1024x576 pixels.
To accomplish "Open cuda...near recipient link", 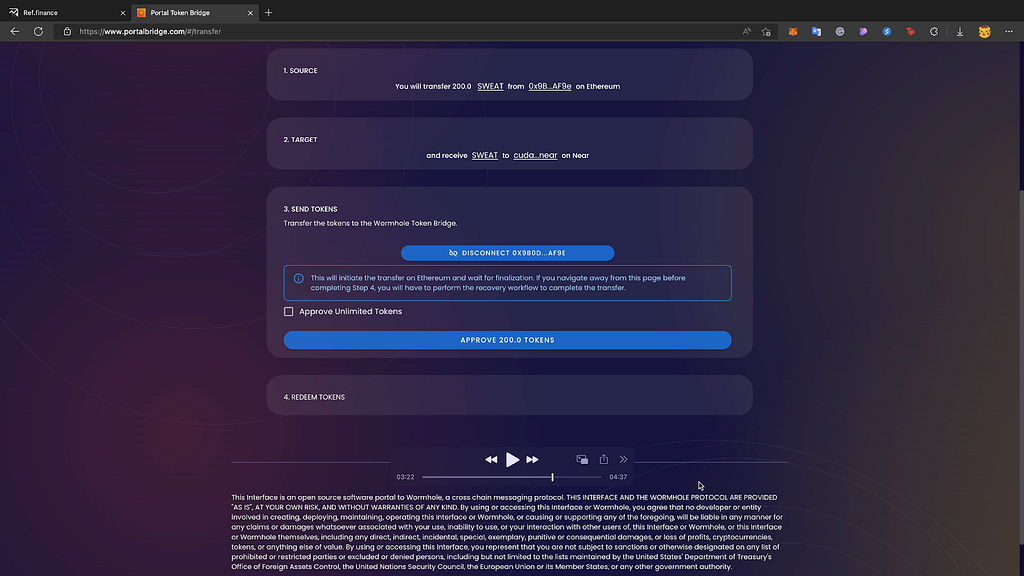I will (x=536, y=155).
